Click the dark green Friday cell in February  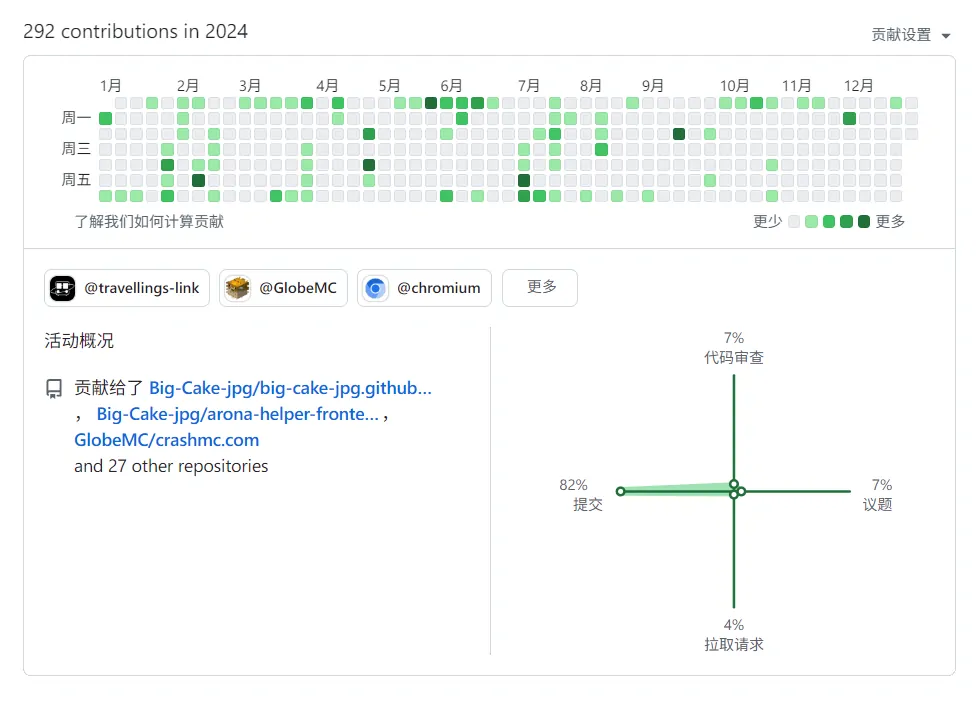pyautogui.click(x=198, y=180)
